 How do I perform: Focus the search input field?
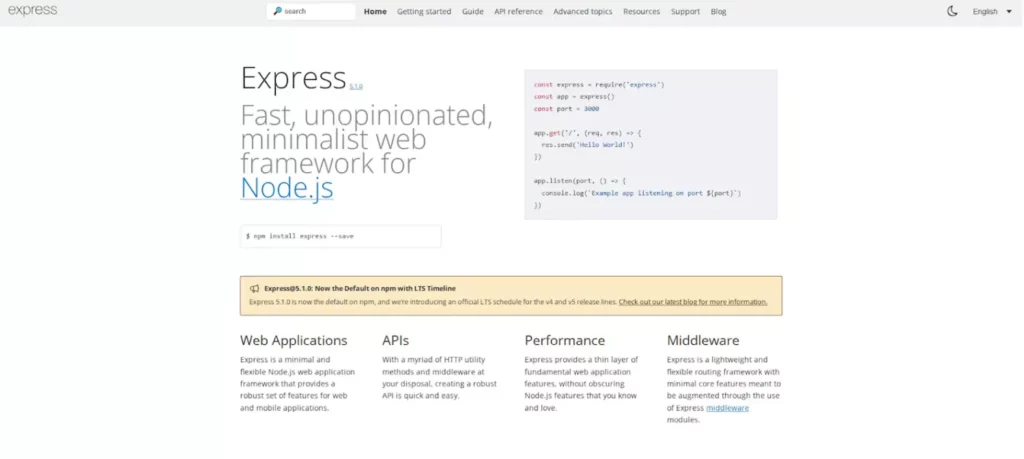coord(311,11)
